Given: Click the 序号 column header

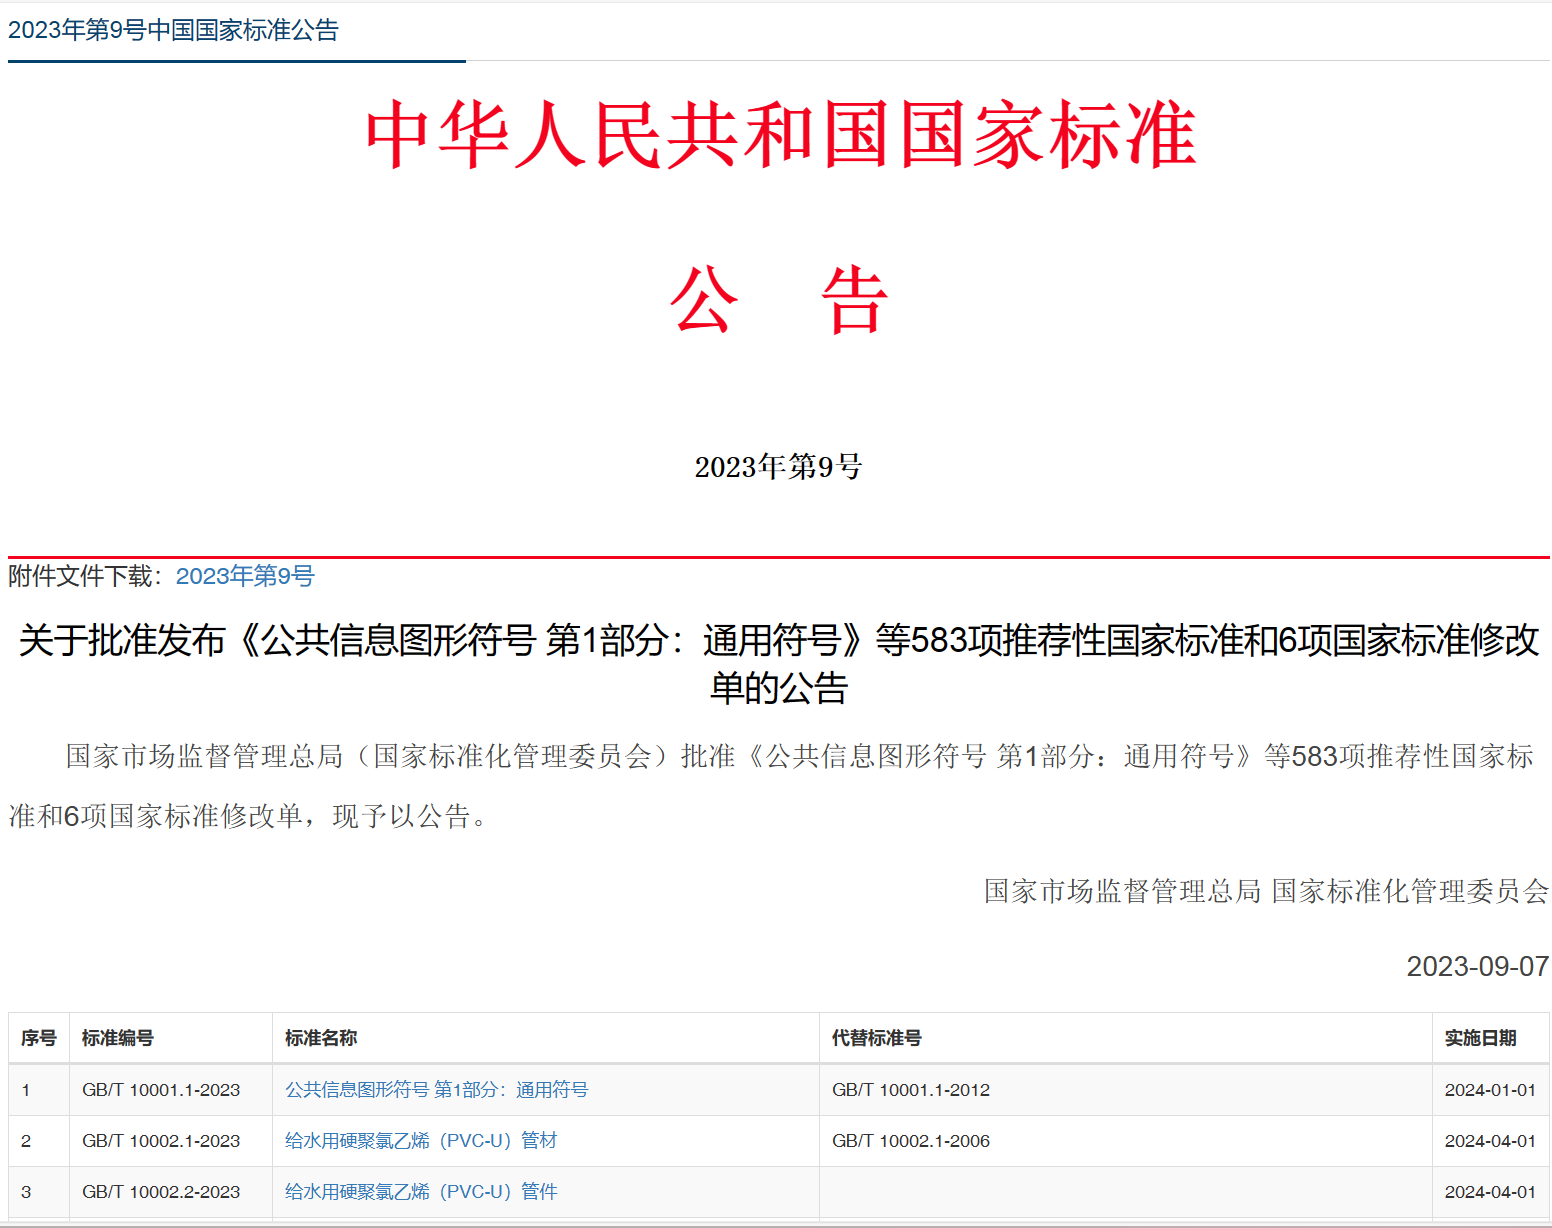Looking at the screenshot, I should 39,1038.
